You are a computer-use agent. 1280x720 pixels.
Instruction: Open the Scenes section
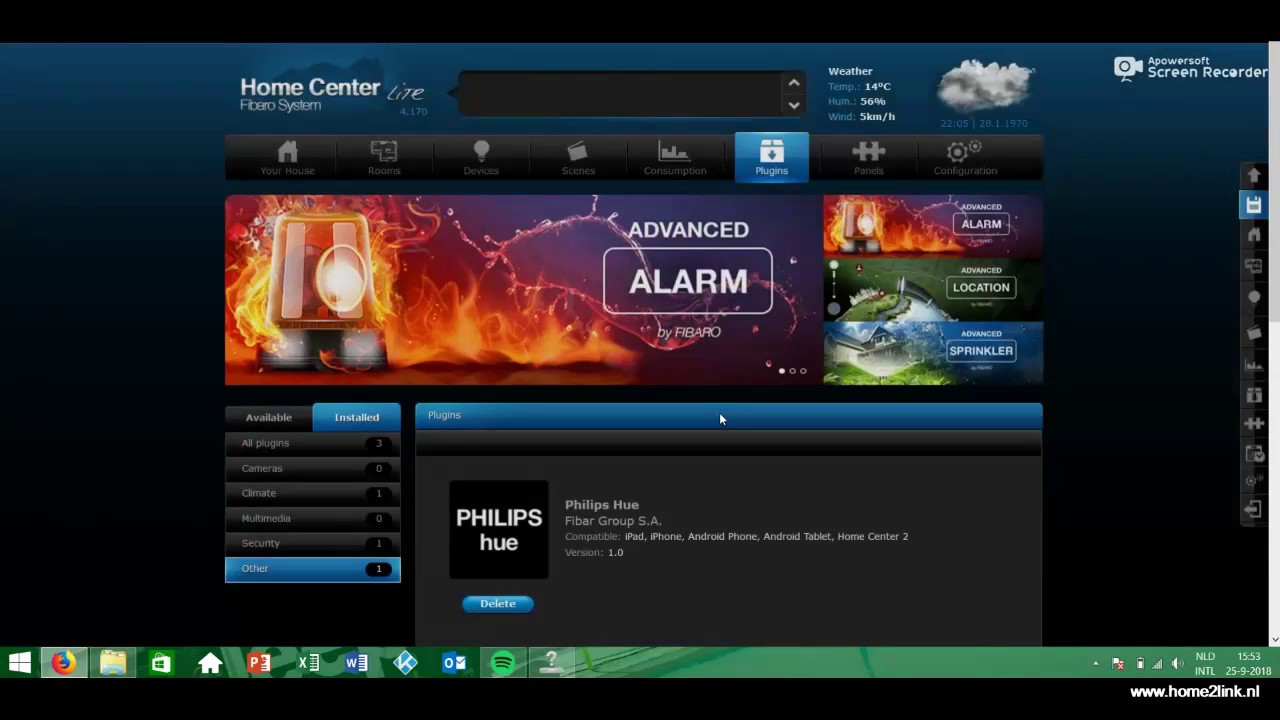[x=578, y=158]
